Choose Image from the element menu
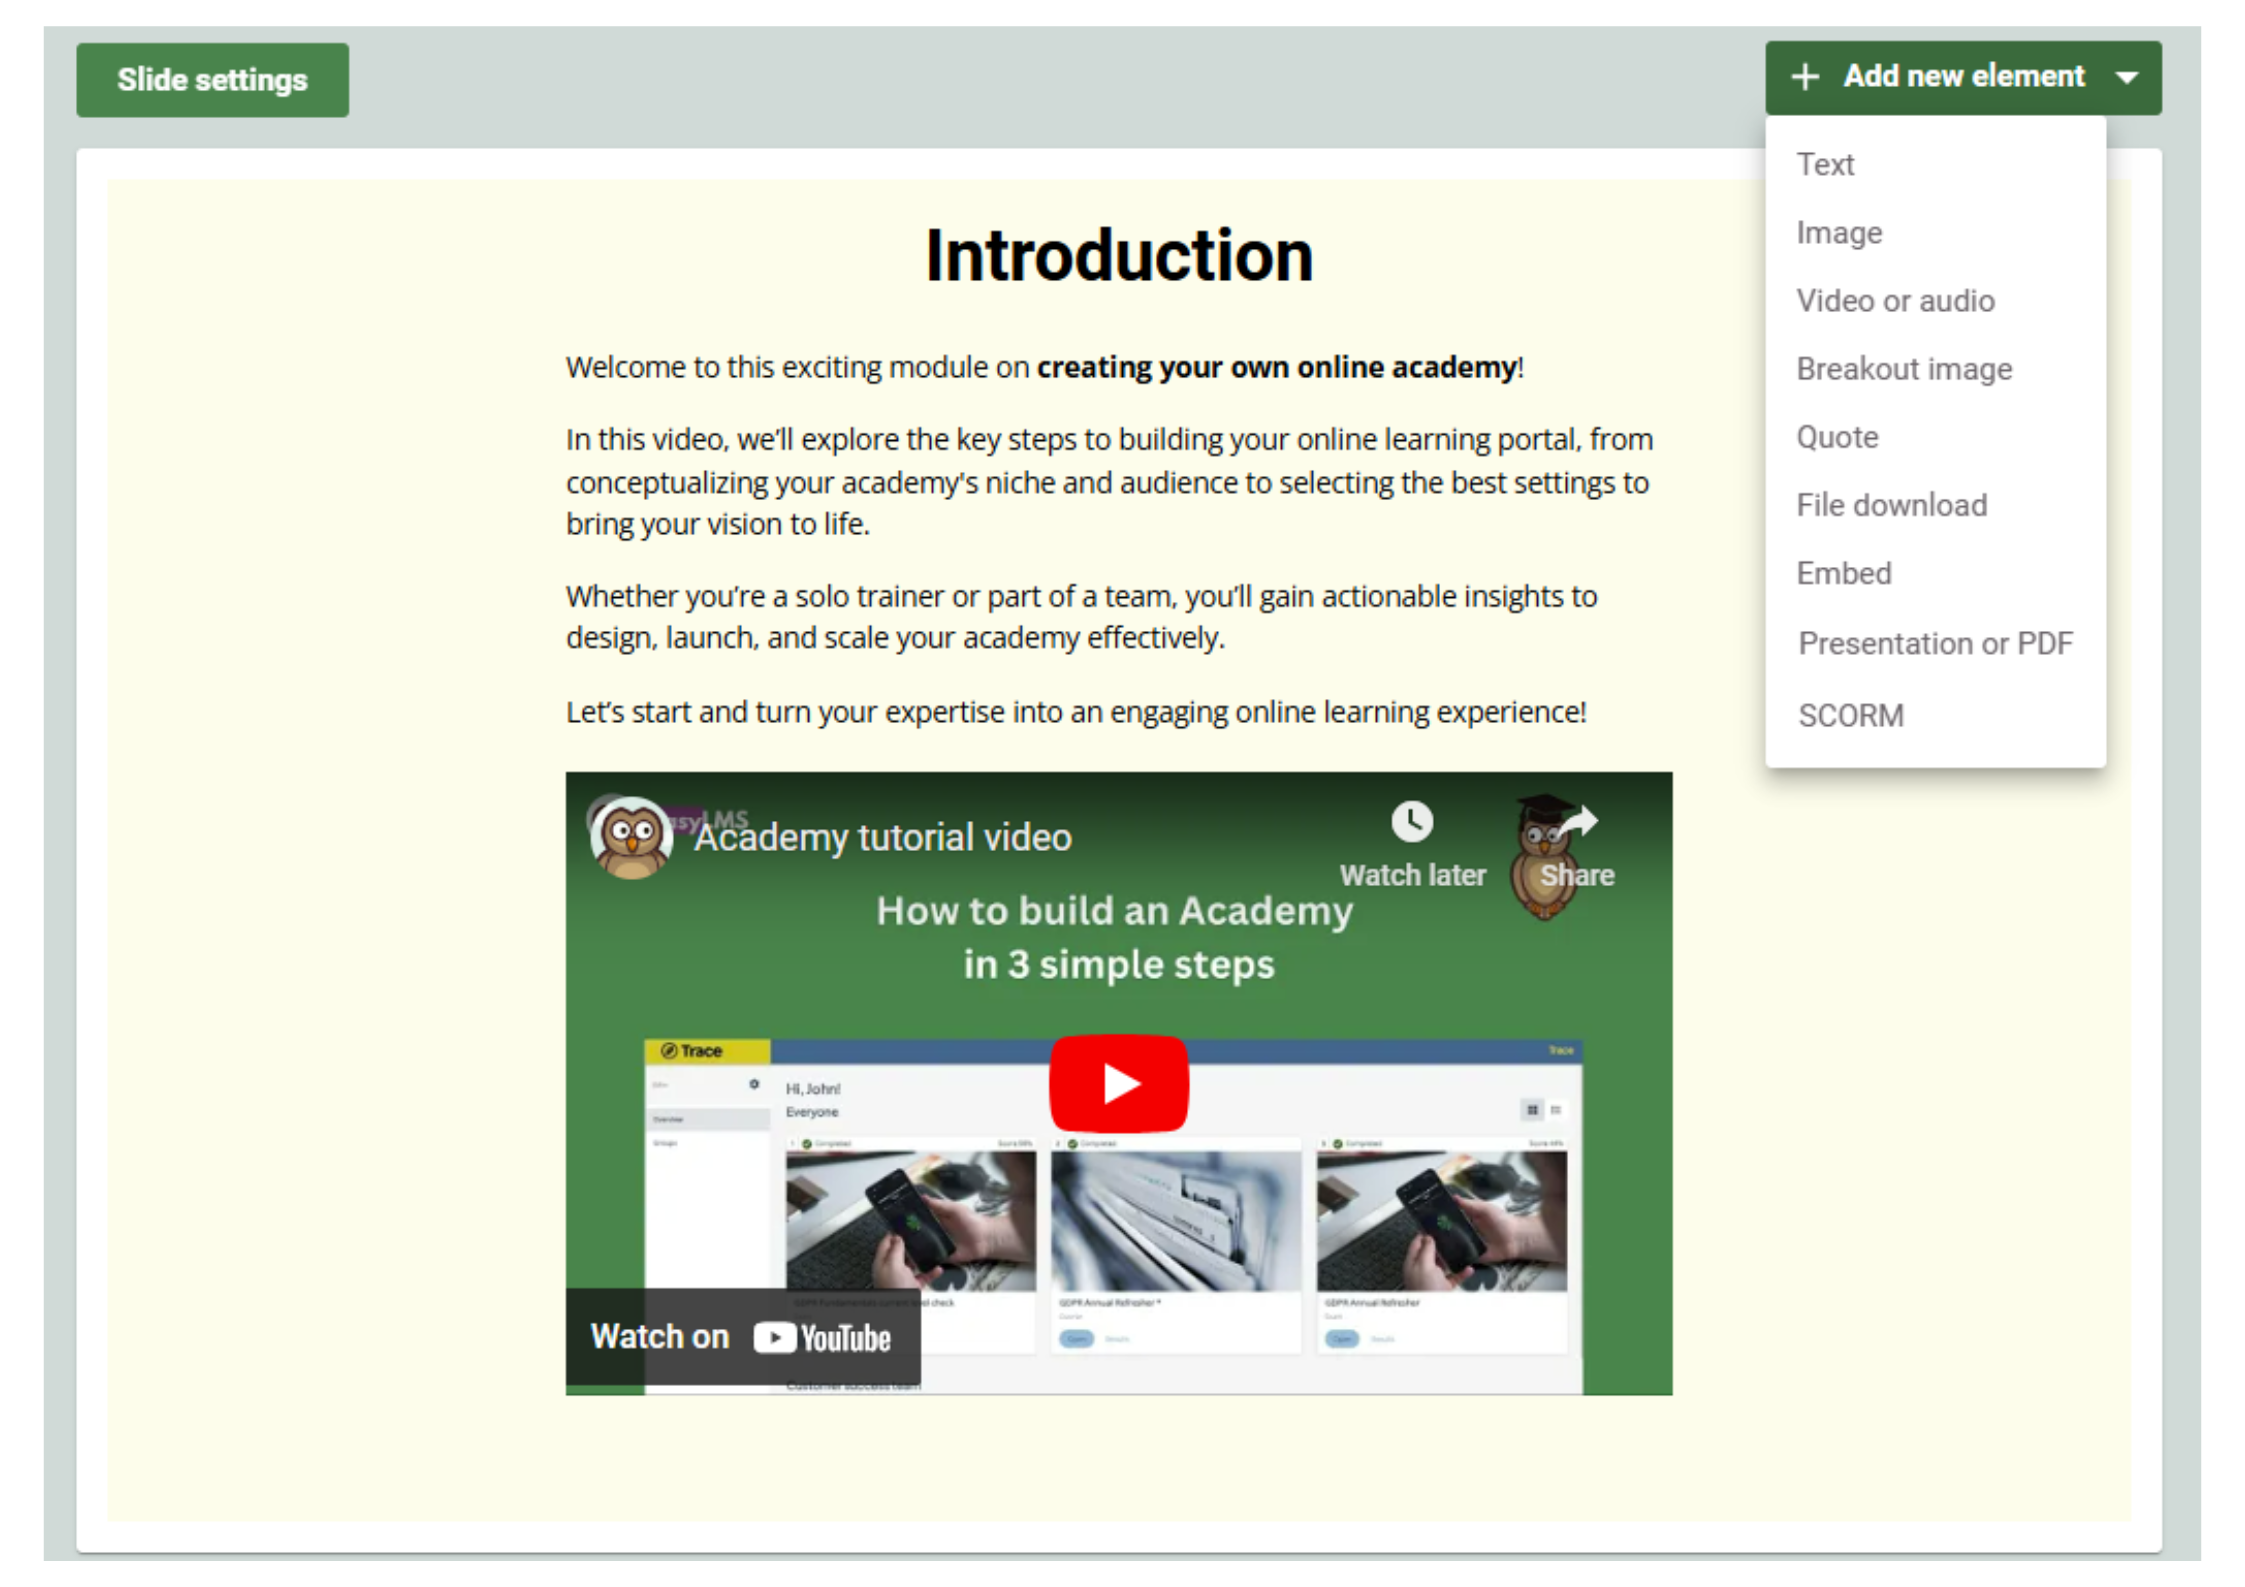Viewport: 2245px width, 1587px height. coord(1838,232)
